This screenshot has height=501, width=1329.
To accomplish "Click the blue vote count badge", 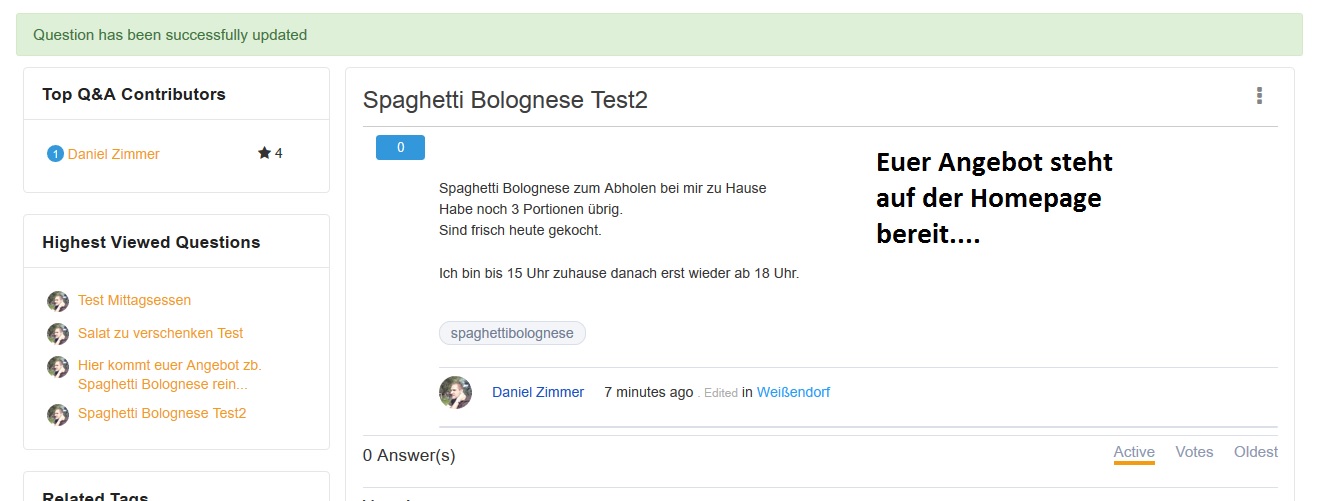I will coord(400,148).
